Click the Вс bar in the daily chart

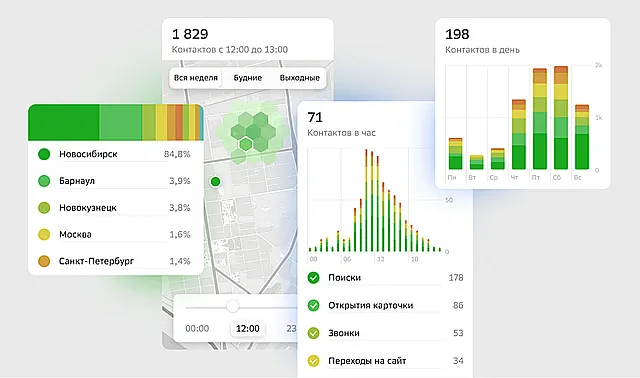click(x=582, y=137)
